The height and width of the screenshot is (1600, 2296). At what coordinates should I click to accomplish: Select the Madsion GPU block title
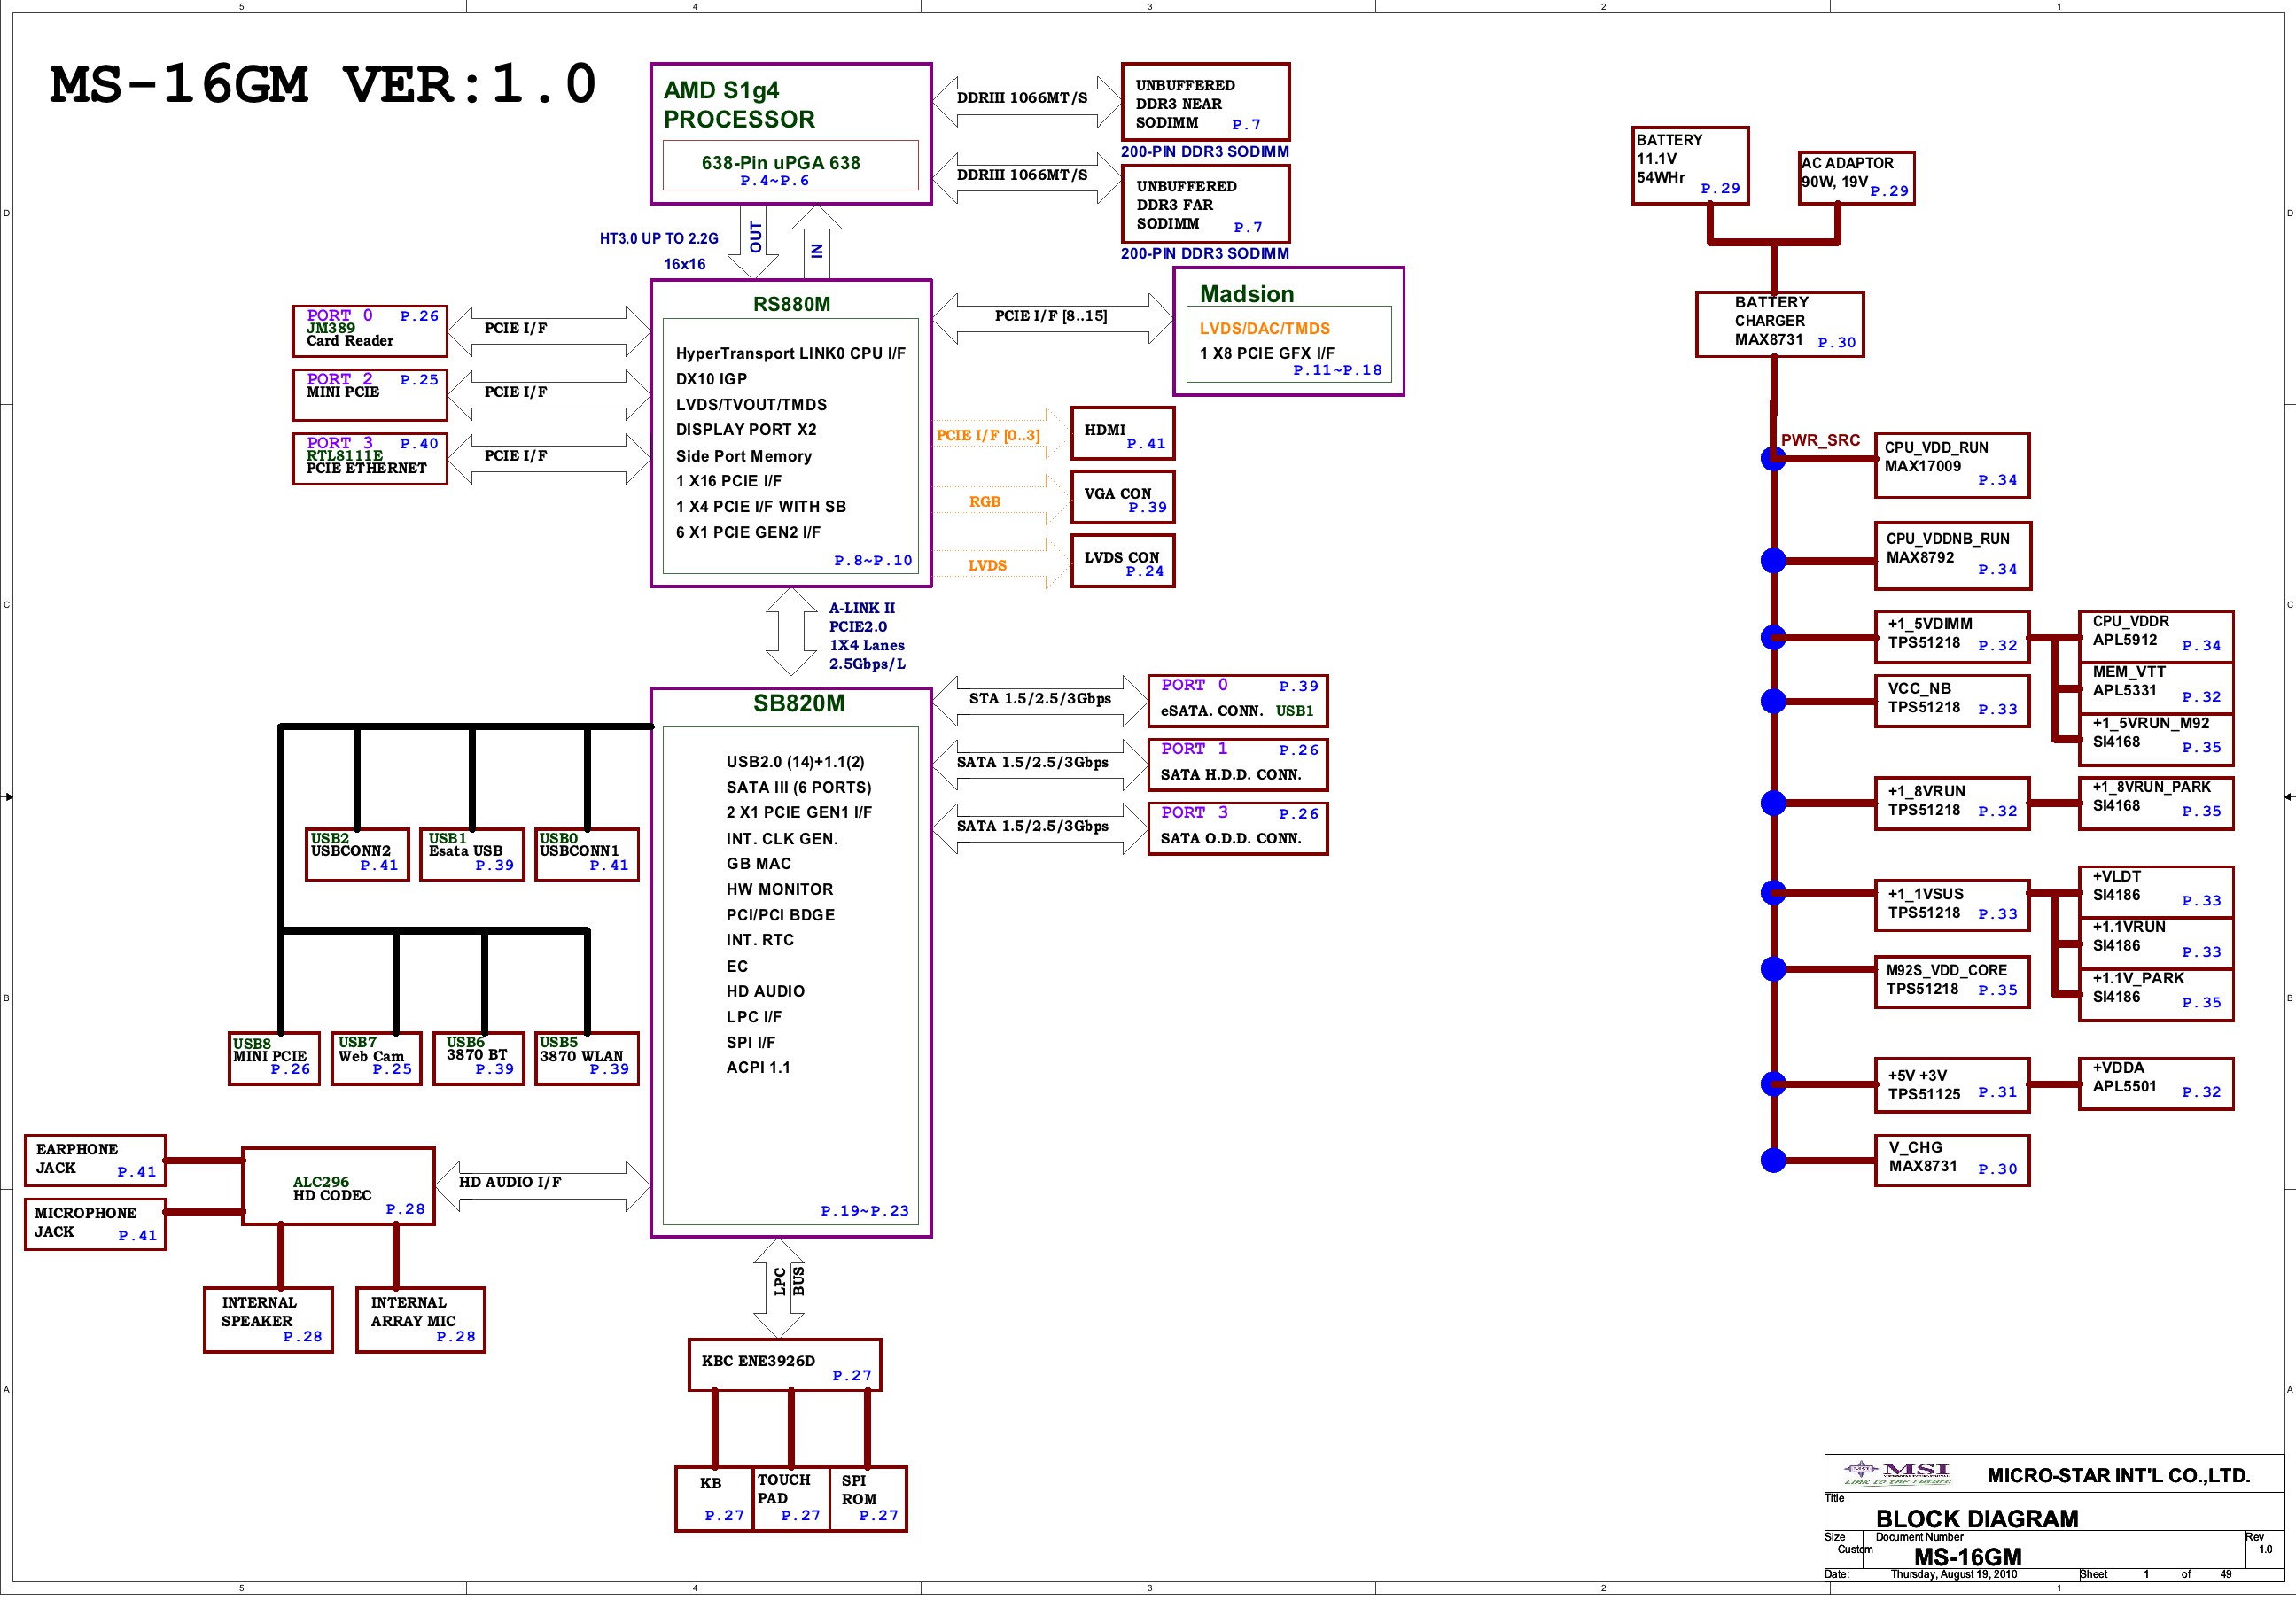pos(1247,294)
